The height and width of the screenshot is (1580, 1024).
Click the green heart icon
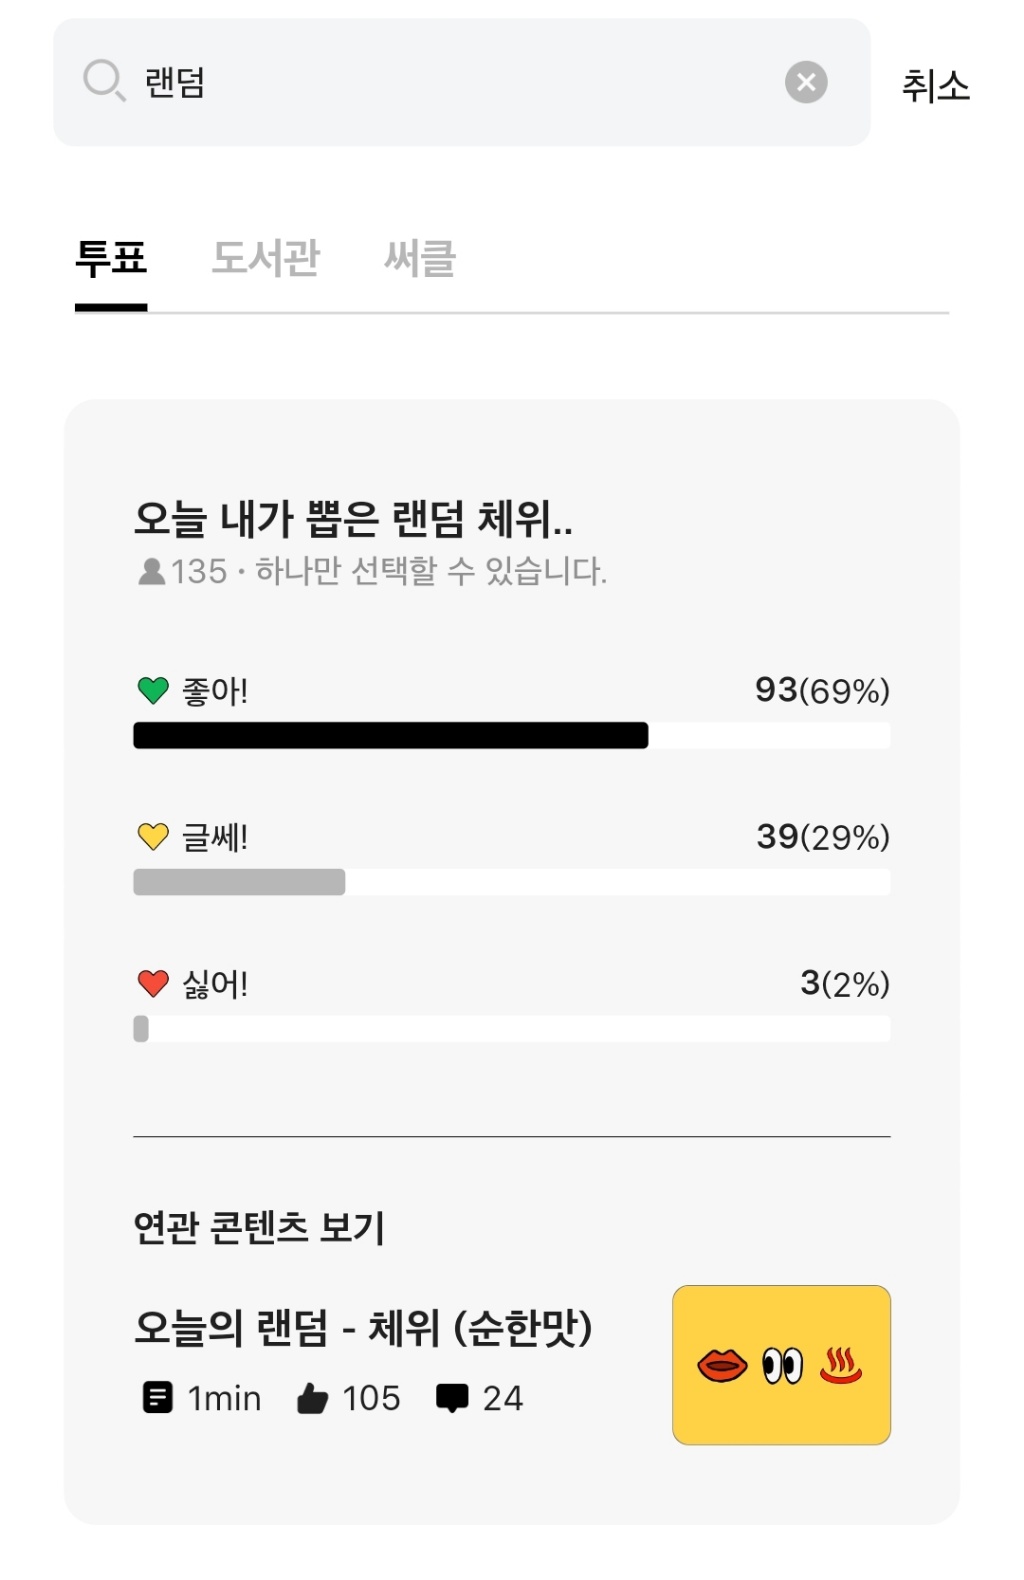point(153,690)
